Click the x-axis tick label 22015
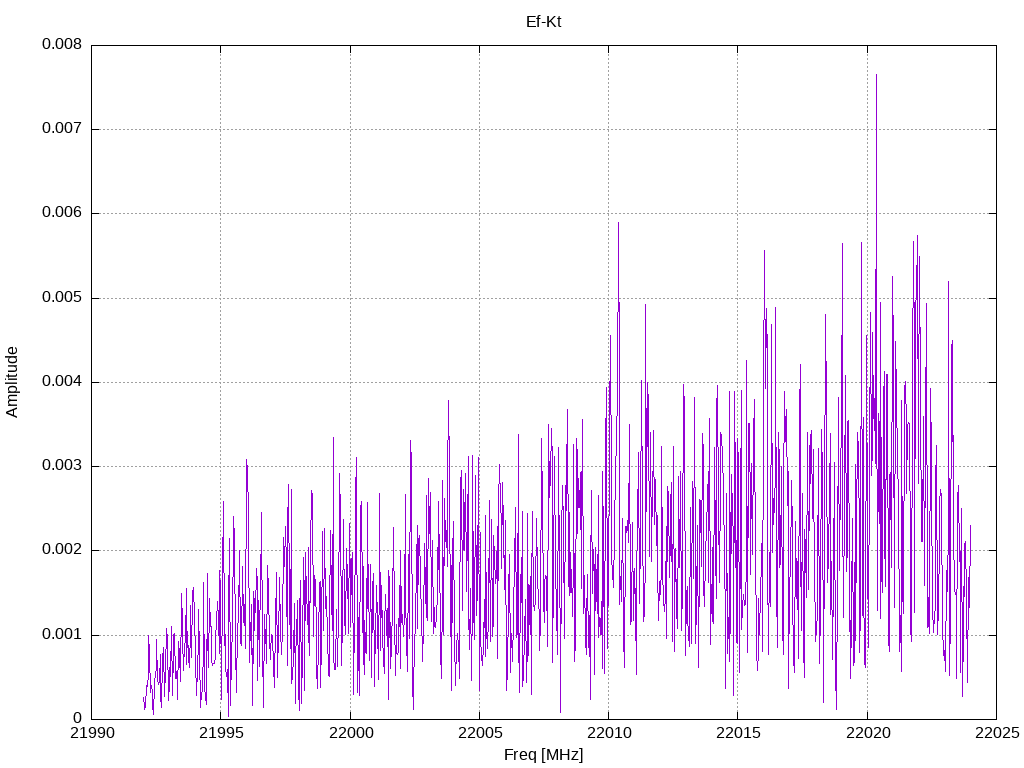 [x=738, y=733]
